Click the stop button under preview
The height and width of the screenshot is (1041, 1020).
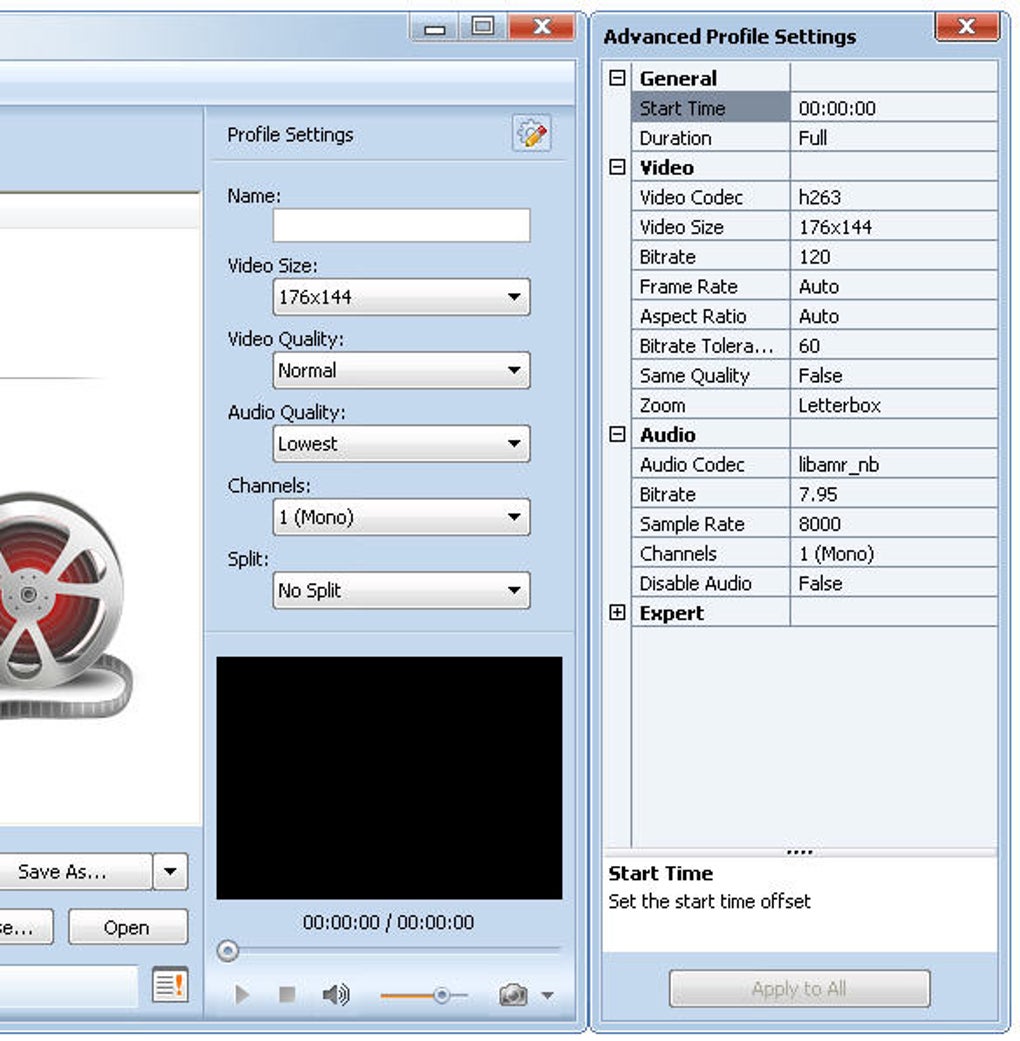pyautogui.click(x=287, y=994)
